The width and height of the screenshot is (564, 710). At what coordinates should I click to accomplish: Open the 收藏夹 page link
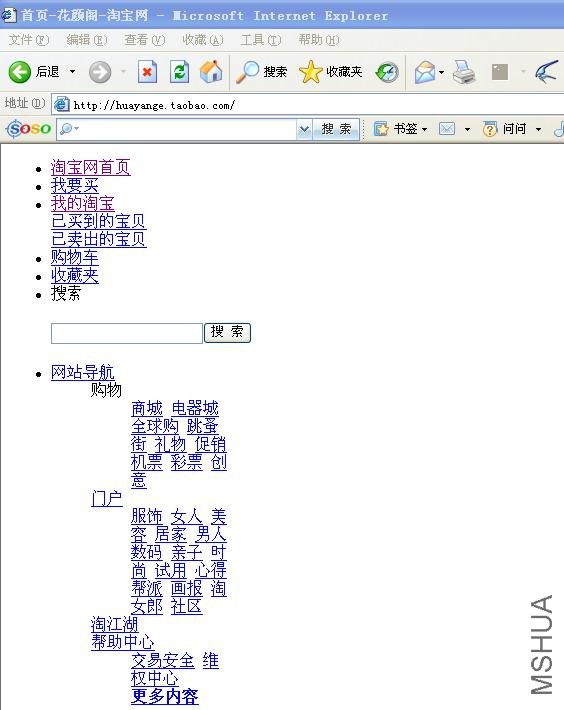click(x=75, y=275)
